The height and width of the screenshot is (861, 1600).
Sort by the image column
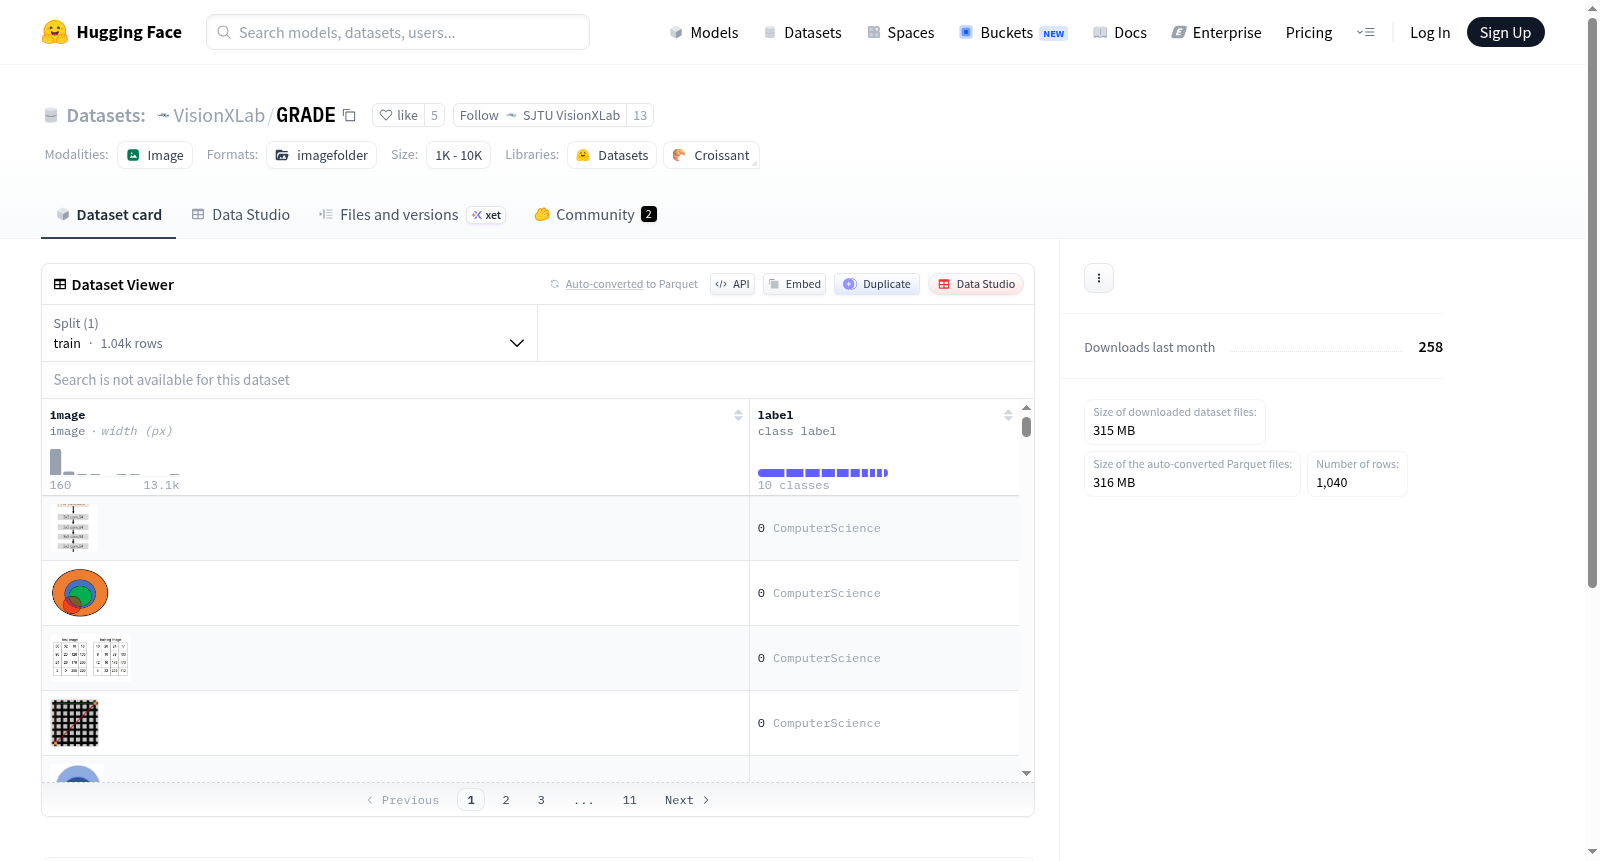point(738,415)
